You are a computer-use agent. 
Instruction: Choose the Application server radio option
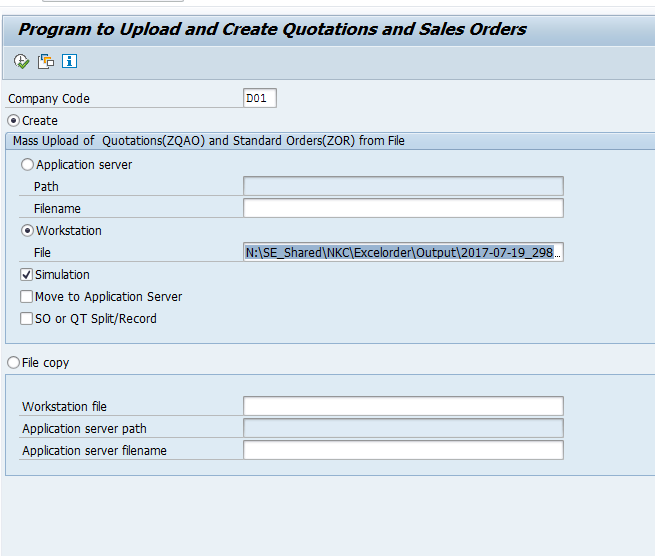27,165
